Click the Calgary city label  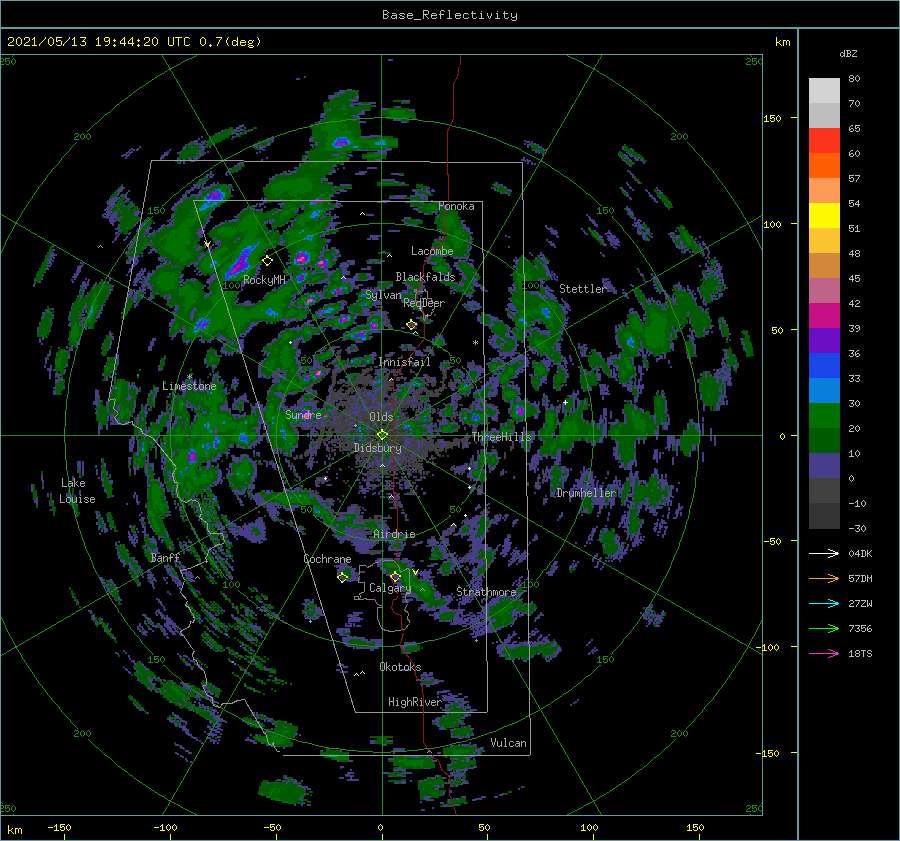[390, 588]
